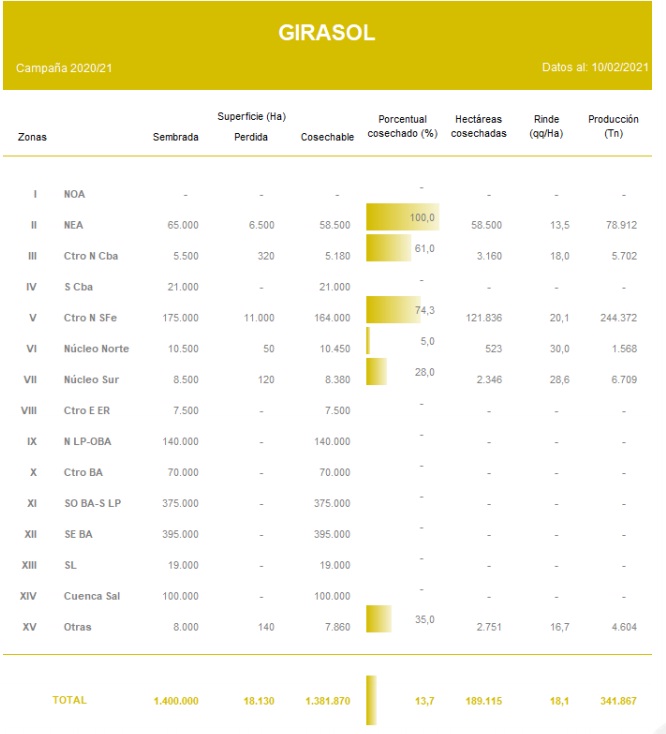The image size is (666, 734).
Task: Select the Sembrada column header
Action: pyautogui.click(x=175, y=137)
